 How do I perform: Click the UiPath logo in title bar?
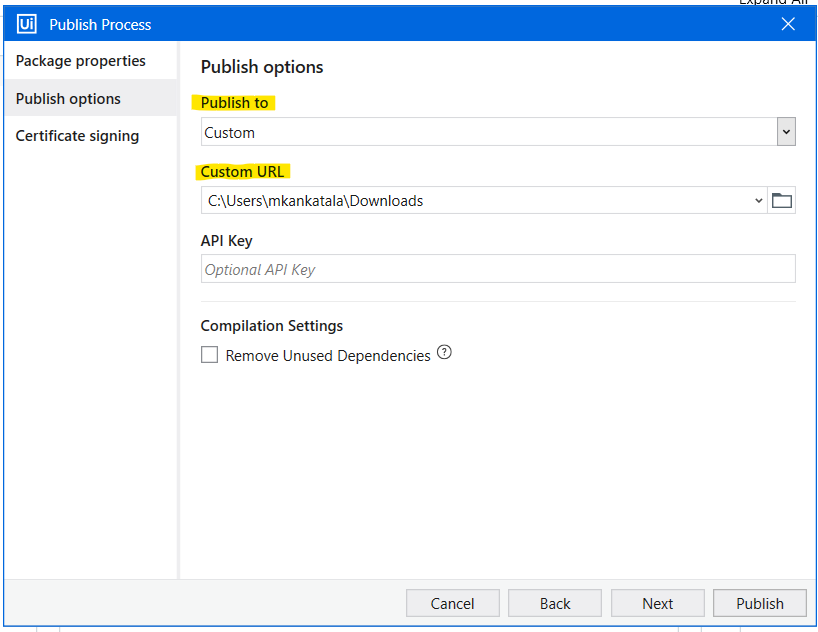click(27, 24)
